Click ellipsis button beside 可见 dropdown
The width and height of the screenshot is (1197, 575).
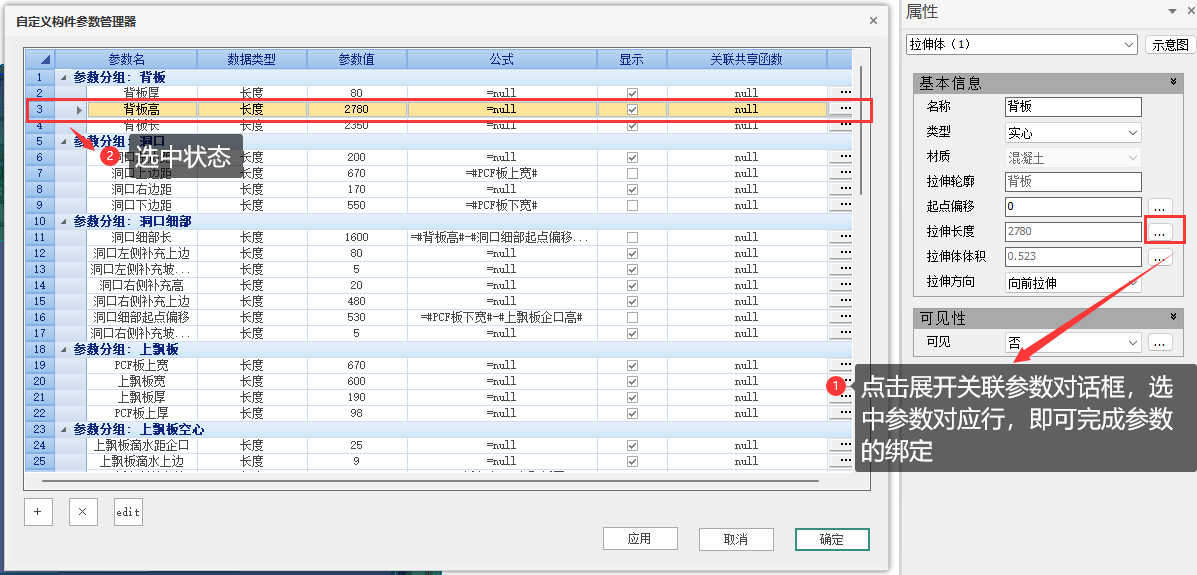coord(1160,343)
